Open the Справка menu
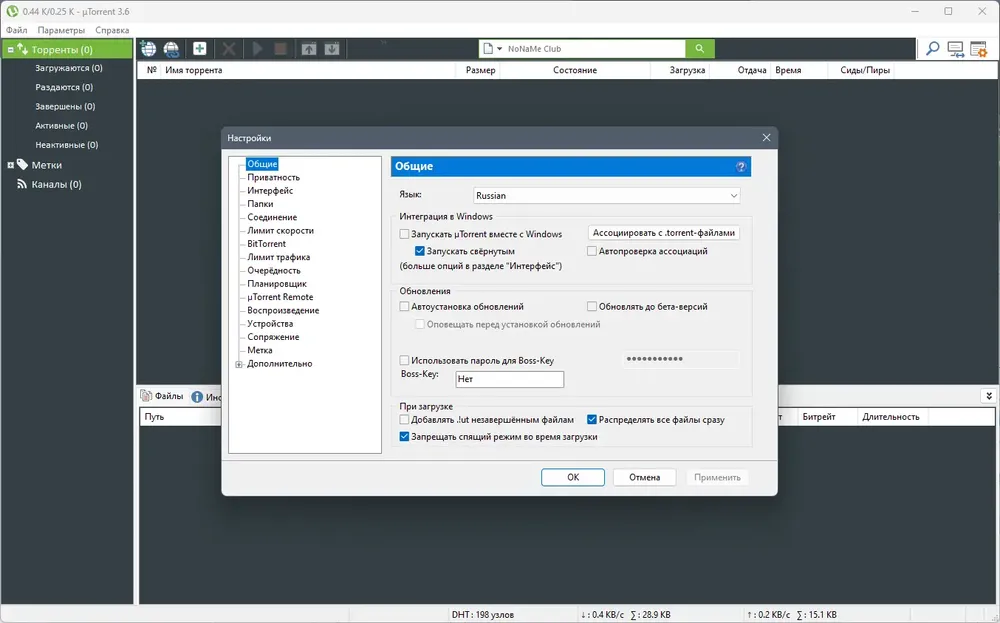The width and height of the screenshot is (1000, 623). point(112,30)
